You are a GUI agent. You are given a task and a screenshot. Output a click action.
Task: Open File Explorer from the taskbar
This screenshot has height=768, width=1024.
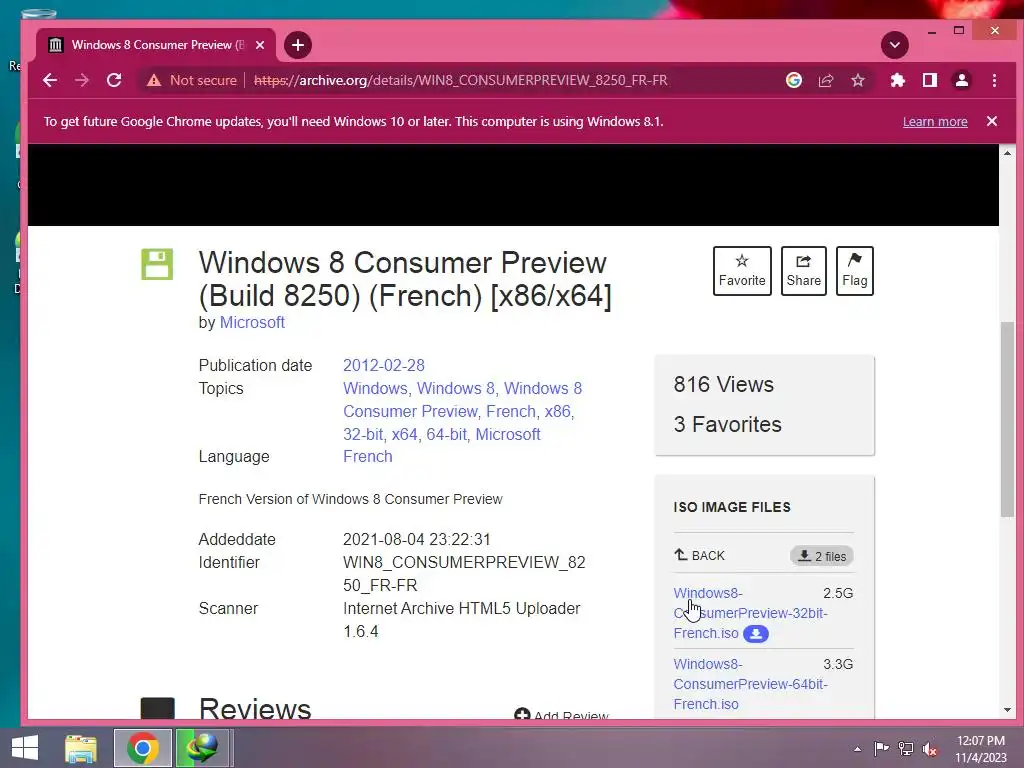point(81,748)
